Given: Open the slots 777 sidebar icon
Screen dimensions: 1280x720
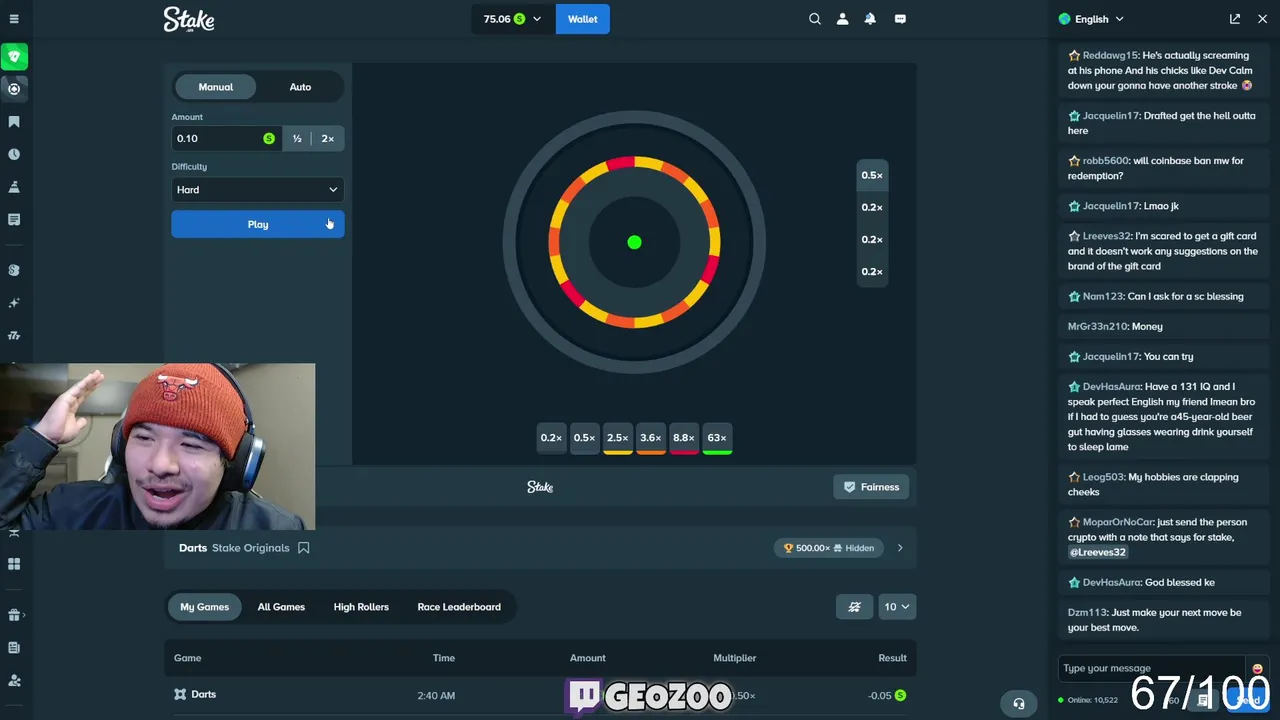Looking at the screenshot, I should (14, 336).
